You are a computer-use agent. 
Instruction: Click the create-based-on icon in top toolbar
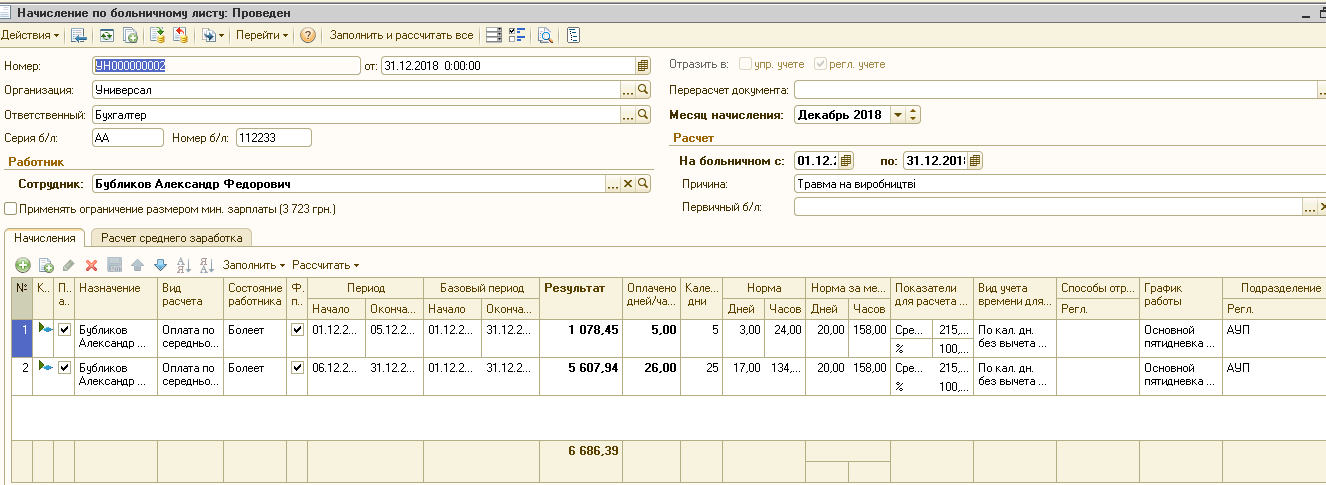click(211, 35)
